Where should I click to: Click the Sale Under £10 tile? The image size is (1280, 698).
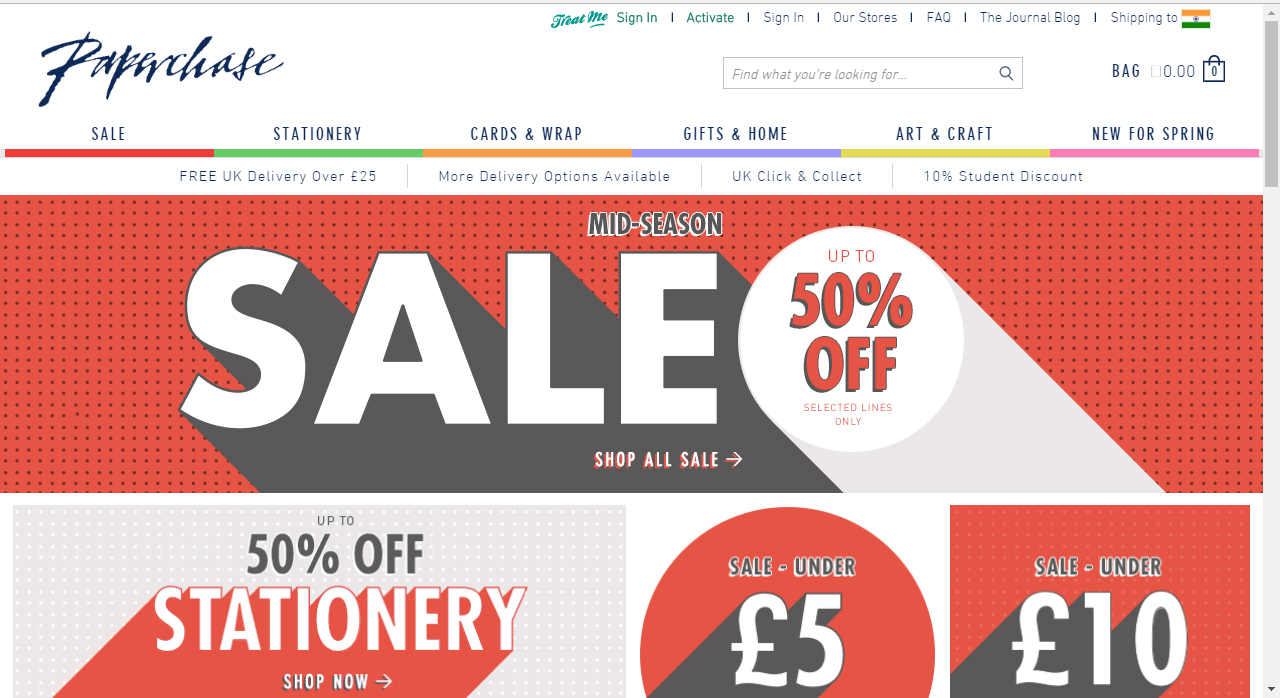1100,602
